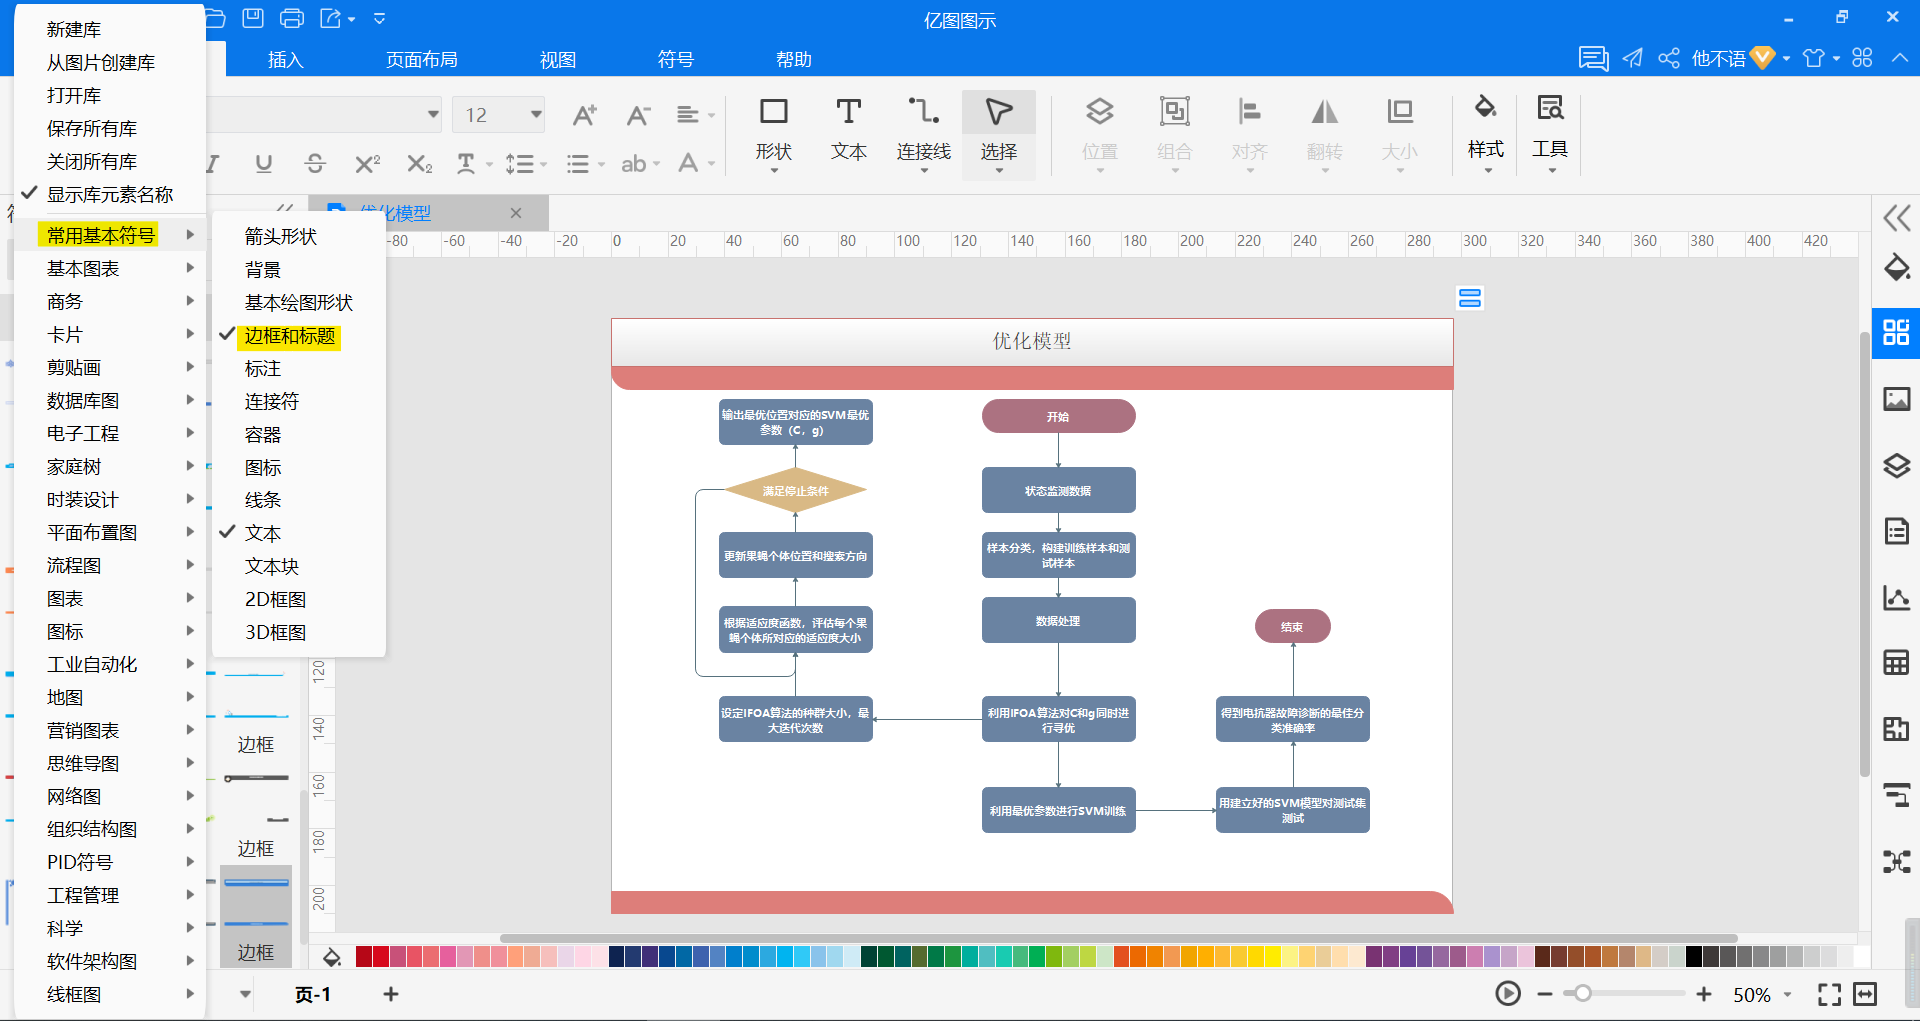Expand 基本图表 submenu
Viewport: 1920px width, 1021px height.
pos(110,268)
